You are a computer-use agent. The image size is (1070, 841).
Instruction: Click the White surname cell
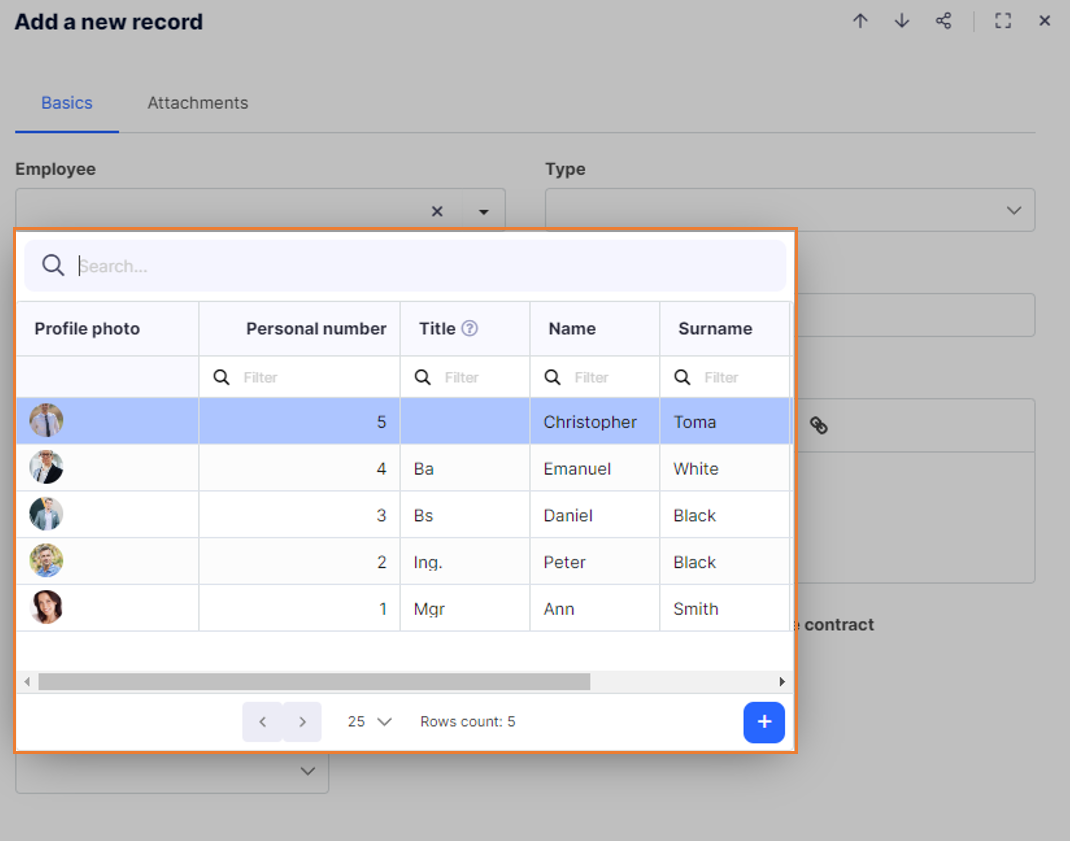(x=725, y=468)
